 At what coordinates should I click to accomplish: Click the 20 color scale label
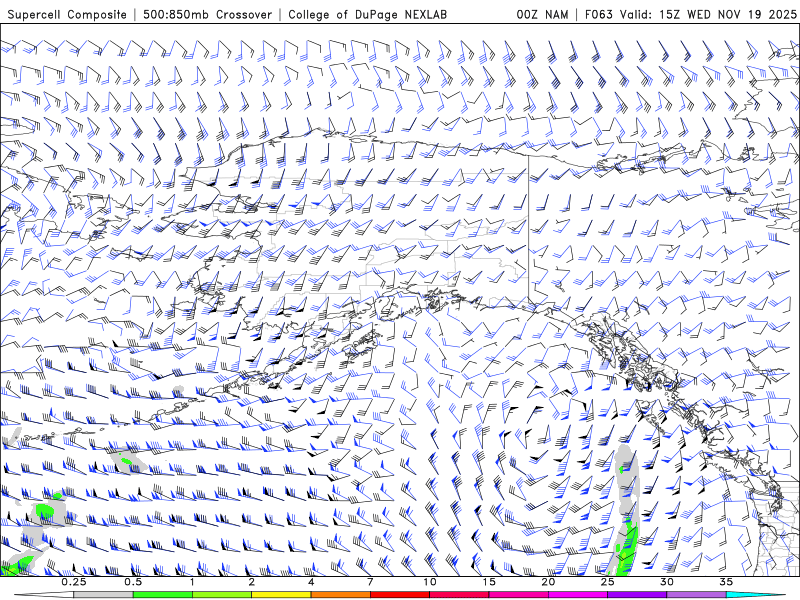click(548, 582)
